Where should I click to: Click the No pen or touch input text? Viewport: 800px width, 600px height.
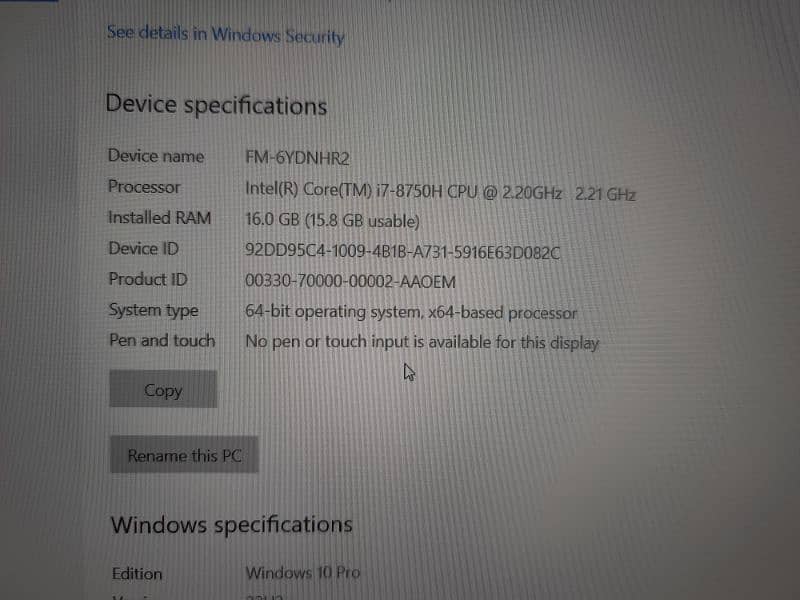pos(422,342)
